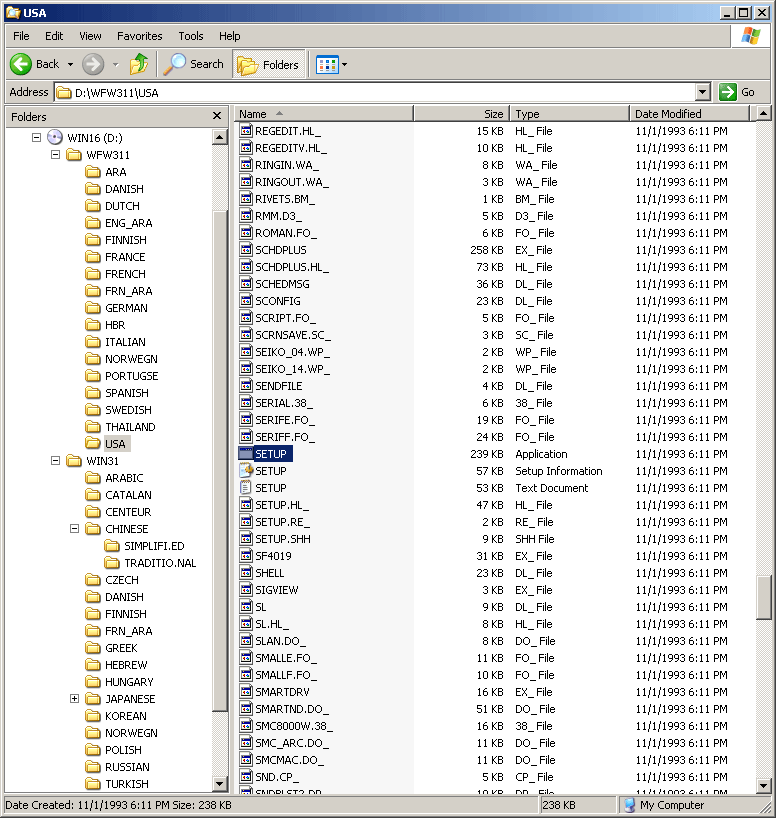This screenshot has height=818, width=776.
Task: Select the SETUP Setup Information file icon
Action: click(246, 471)
